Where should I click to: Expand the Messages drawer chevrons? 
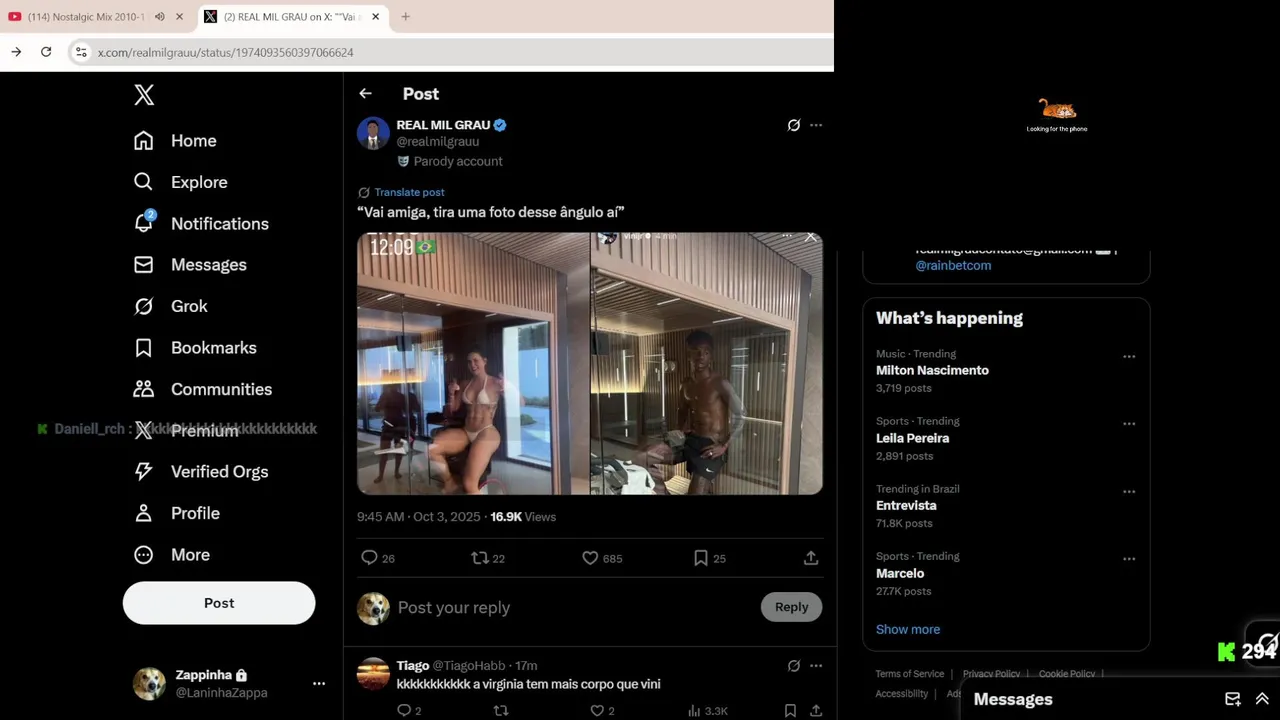pyautogui.click(x=1262, y=699)
